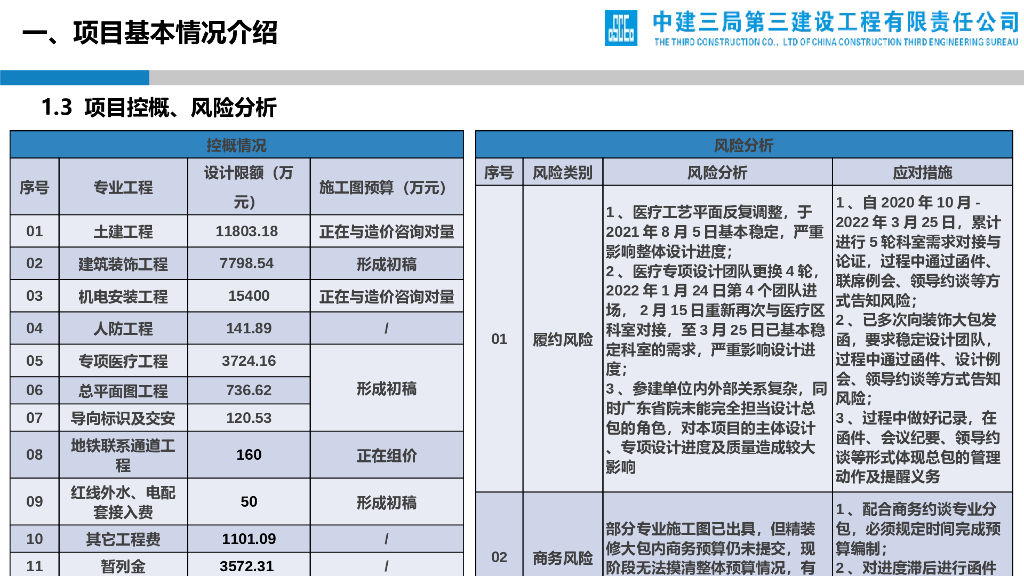This screenshot has height=576, width=1024.
Task: Click the 正在组价 status cell
Action: [387, 455]
